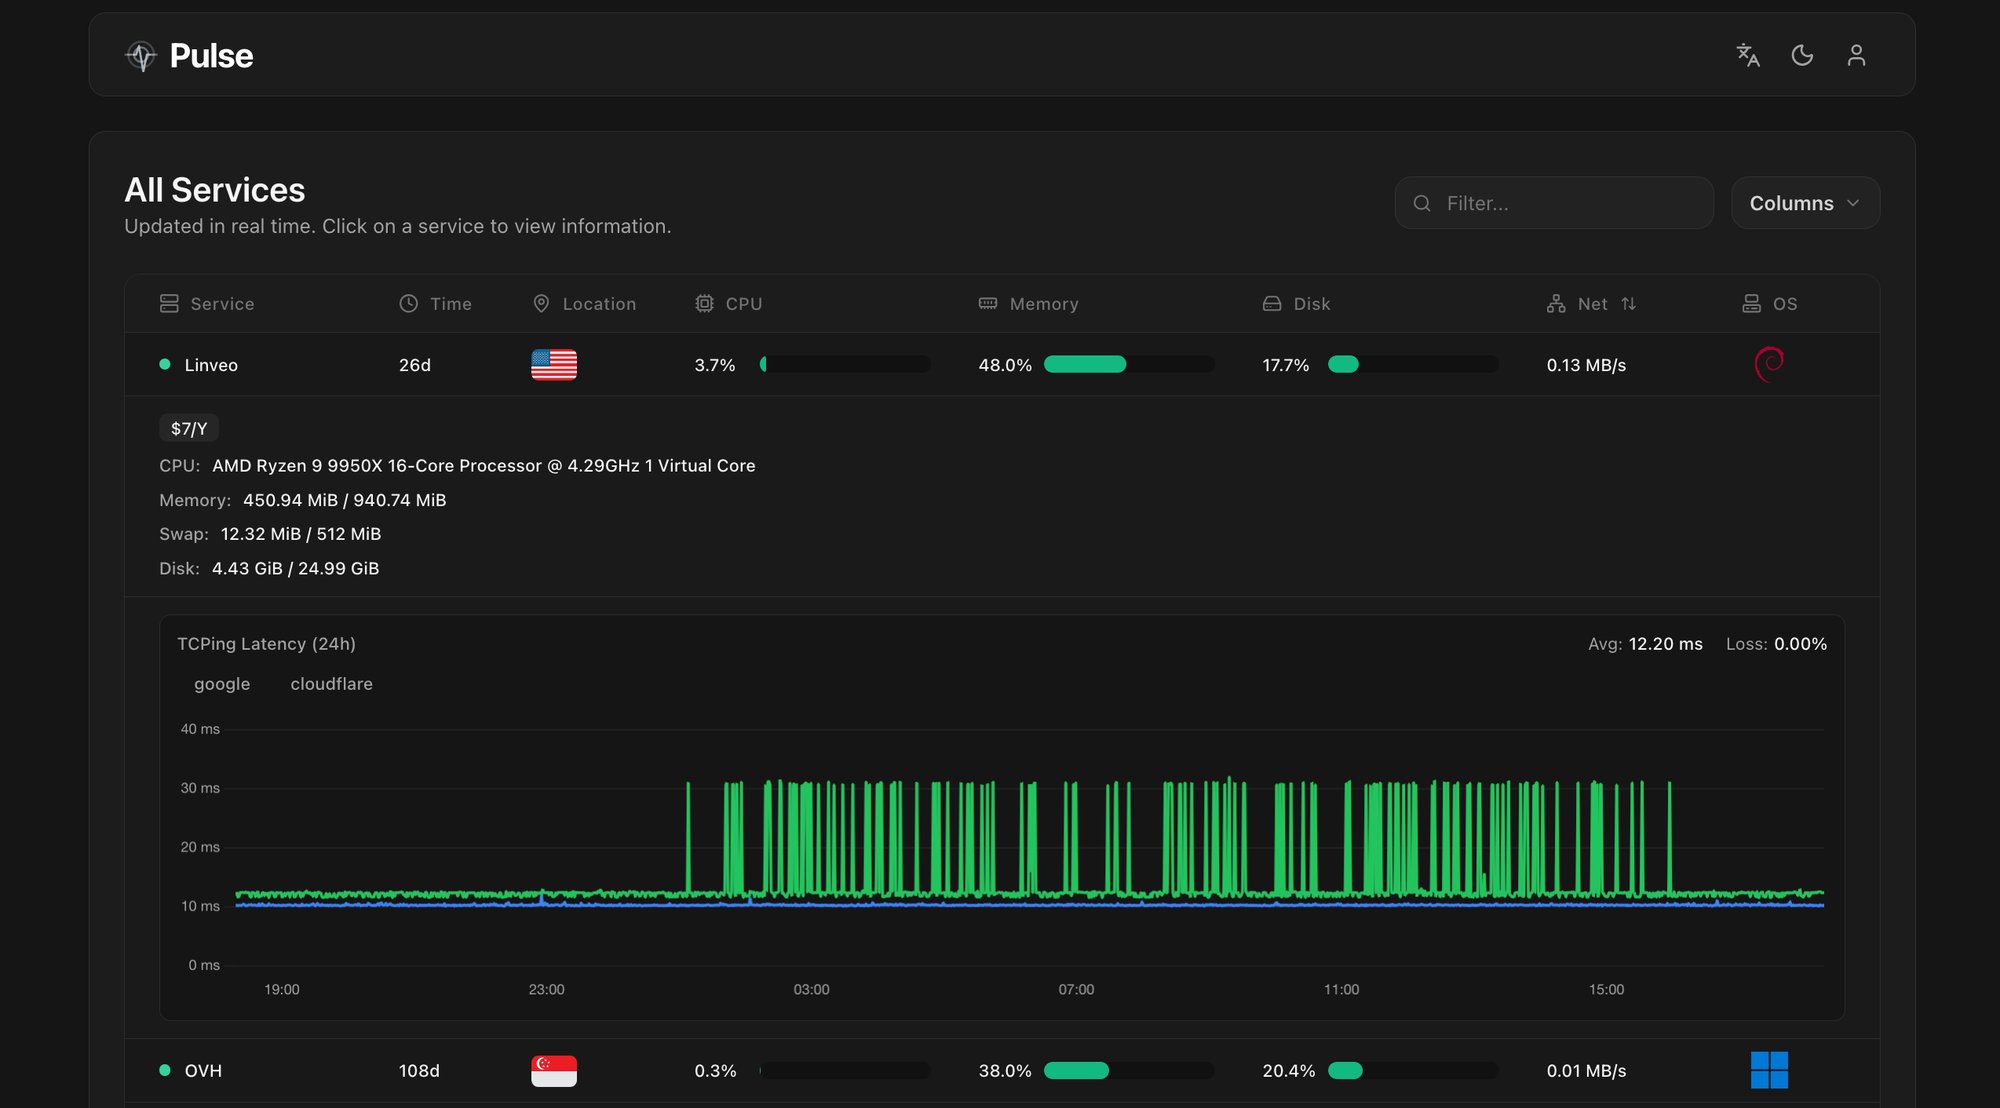
Task: Expand the OVH service row
Action: [x=203, y=1070]
